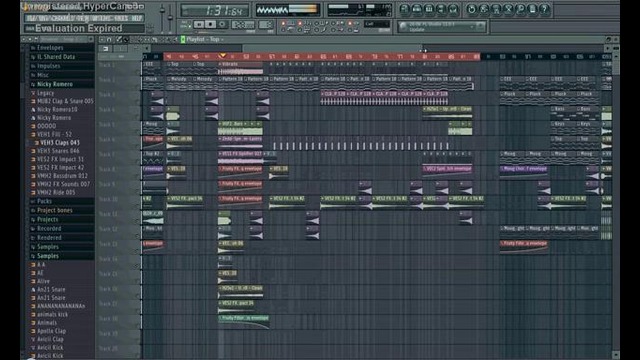Click the orange playhead marker on timeline
640x360 pixels.
222,55
